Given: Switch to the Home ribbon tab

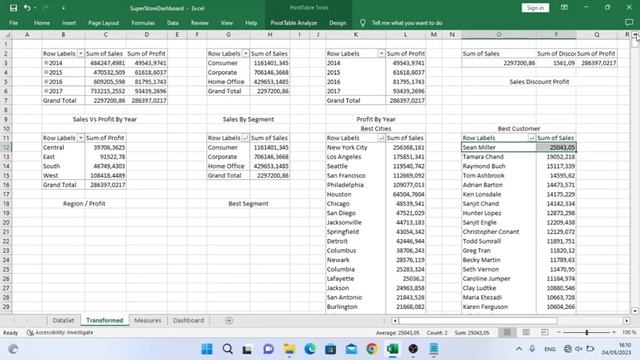Looking at the screenshot, I should (x=42, y=23).
